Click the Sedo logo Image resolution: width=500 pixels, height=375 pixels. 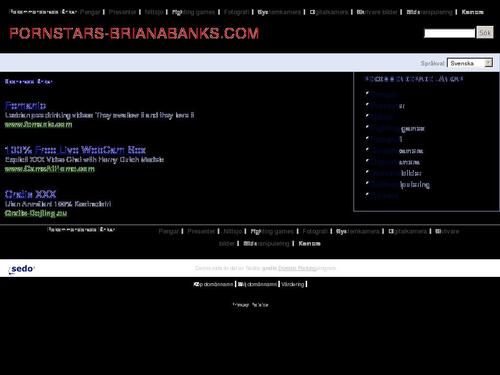tap(21, 269)
